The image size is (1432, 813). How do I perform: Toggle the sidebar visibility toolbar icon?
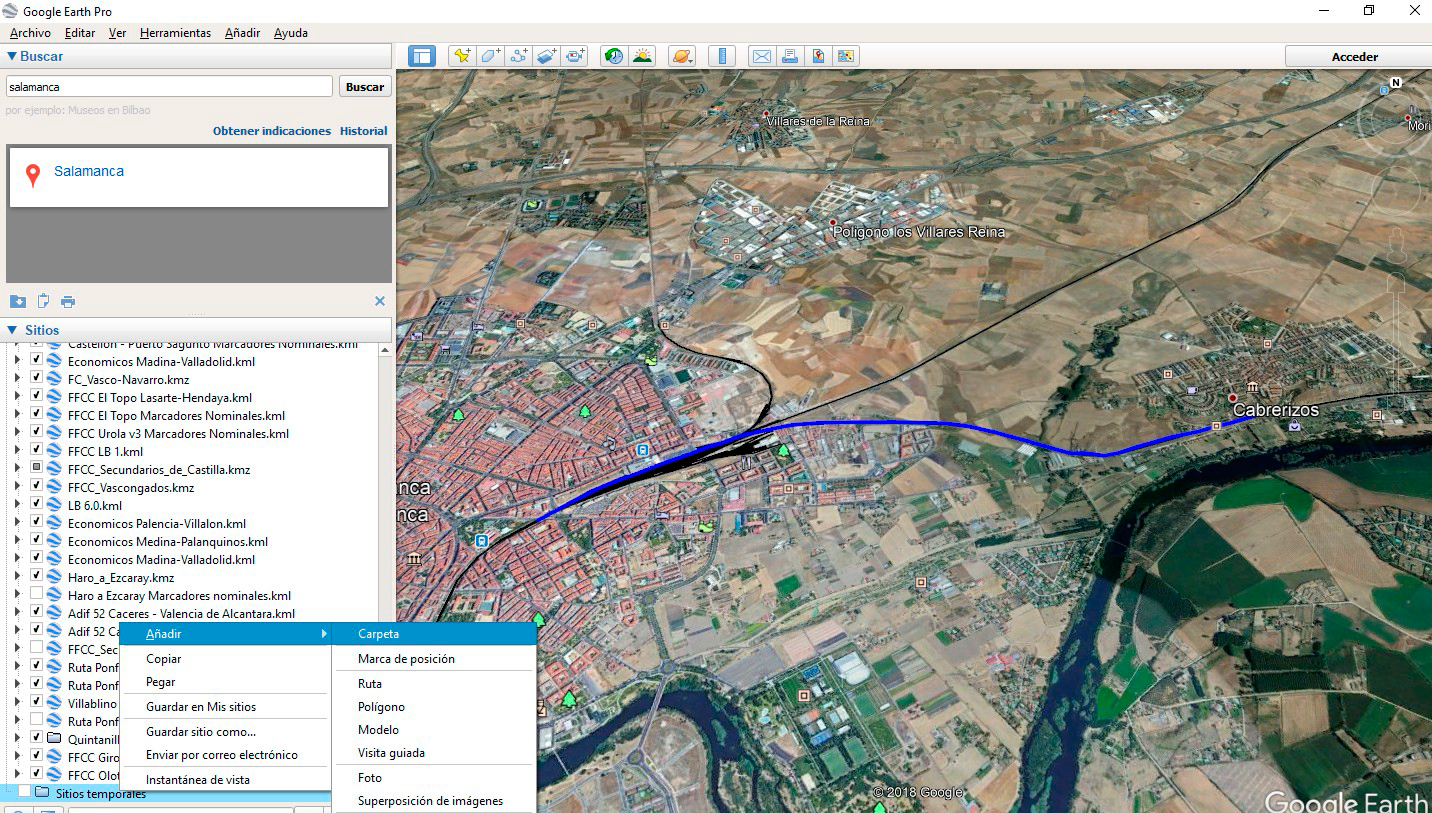(422, 56)
